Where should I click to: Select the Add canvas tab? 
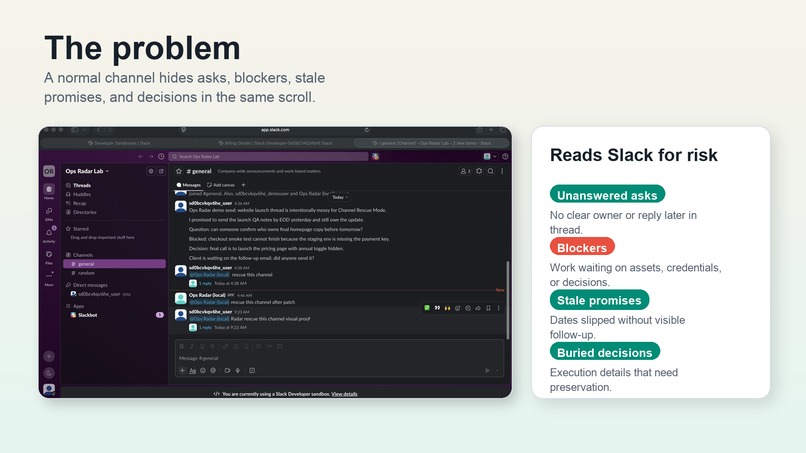tap(221, 185)
